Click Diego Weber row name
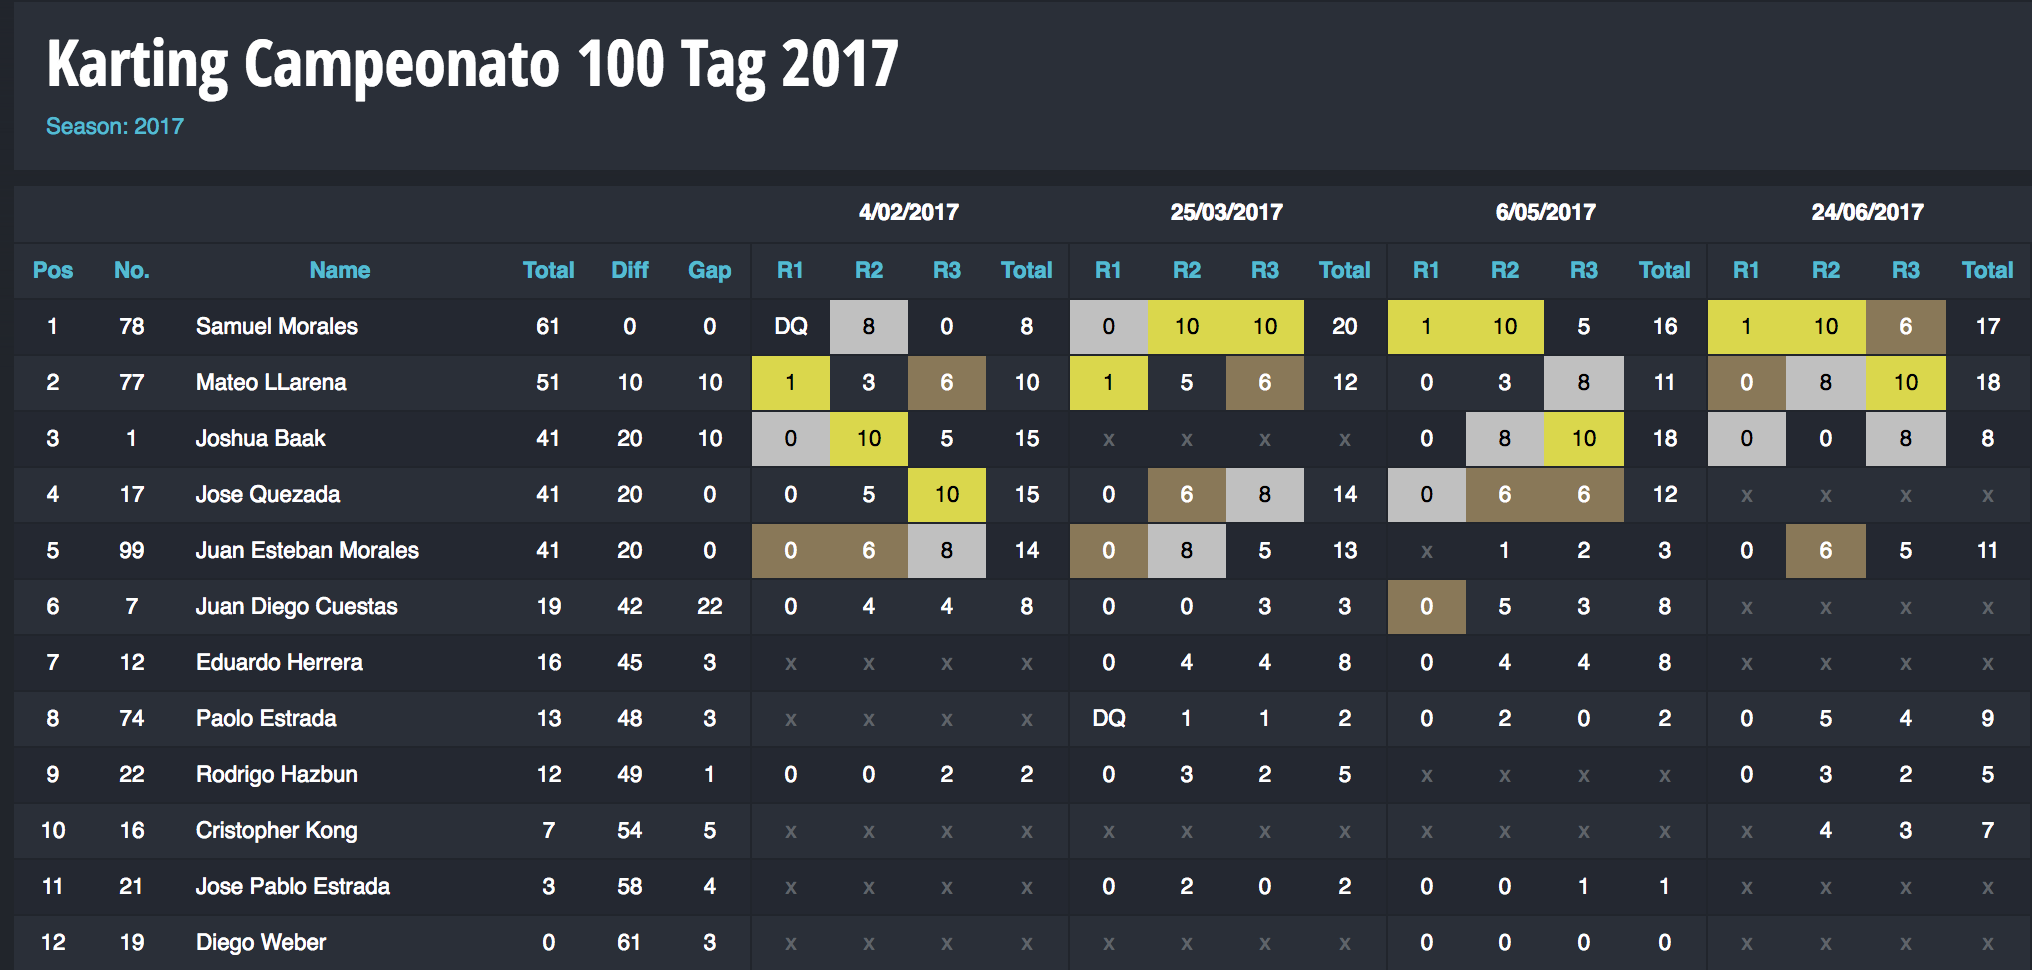 coord(261,942)
